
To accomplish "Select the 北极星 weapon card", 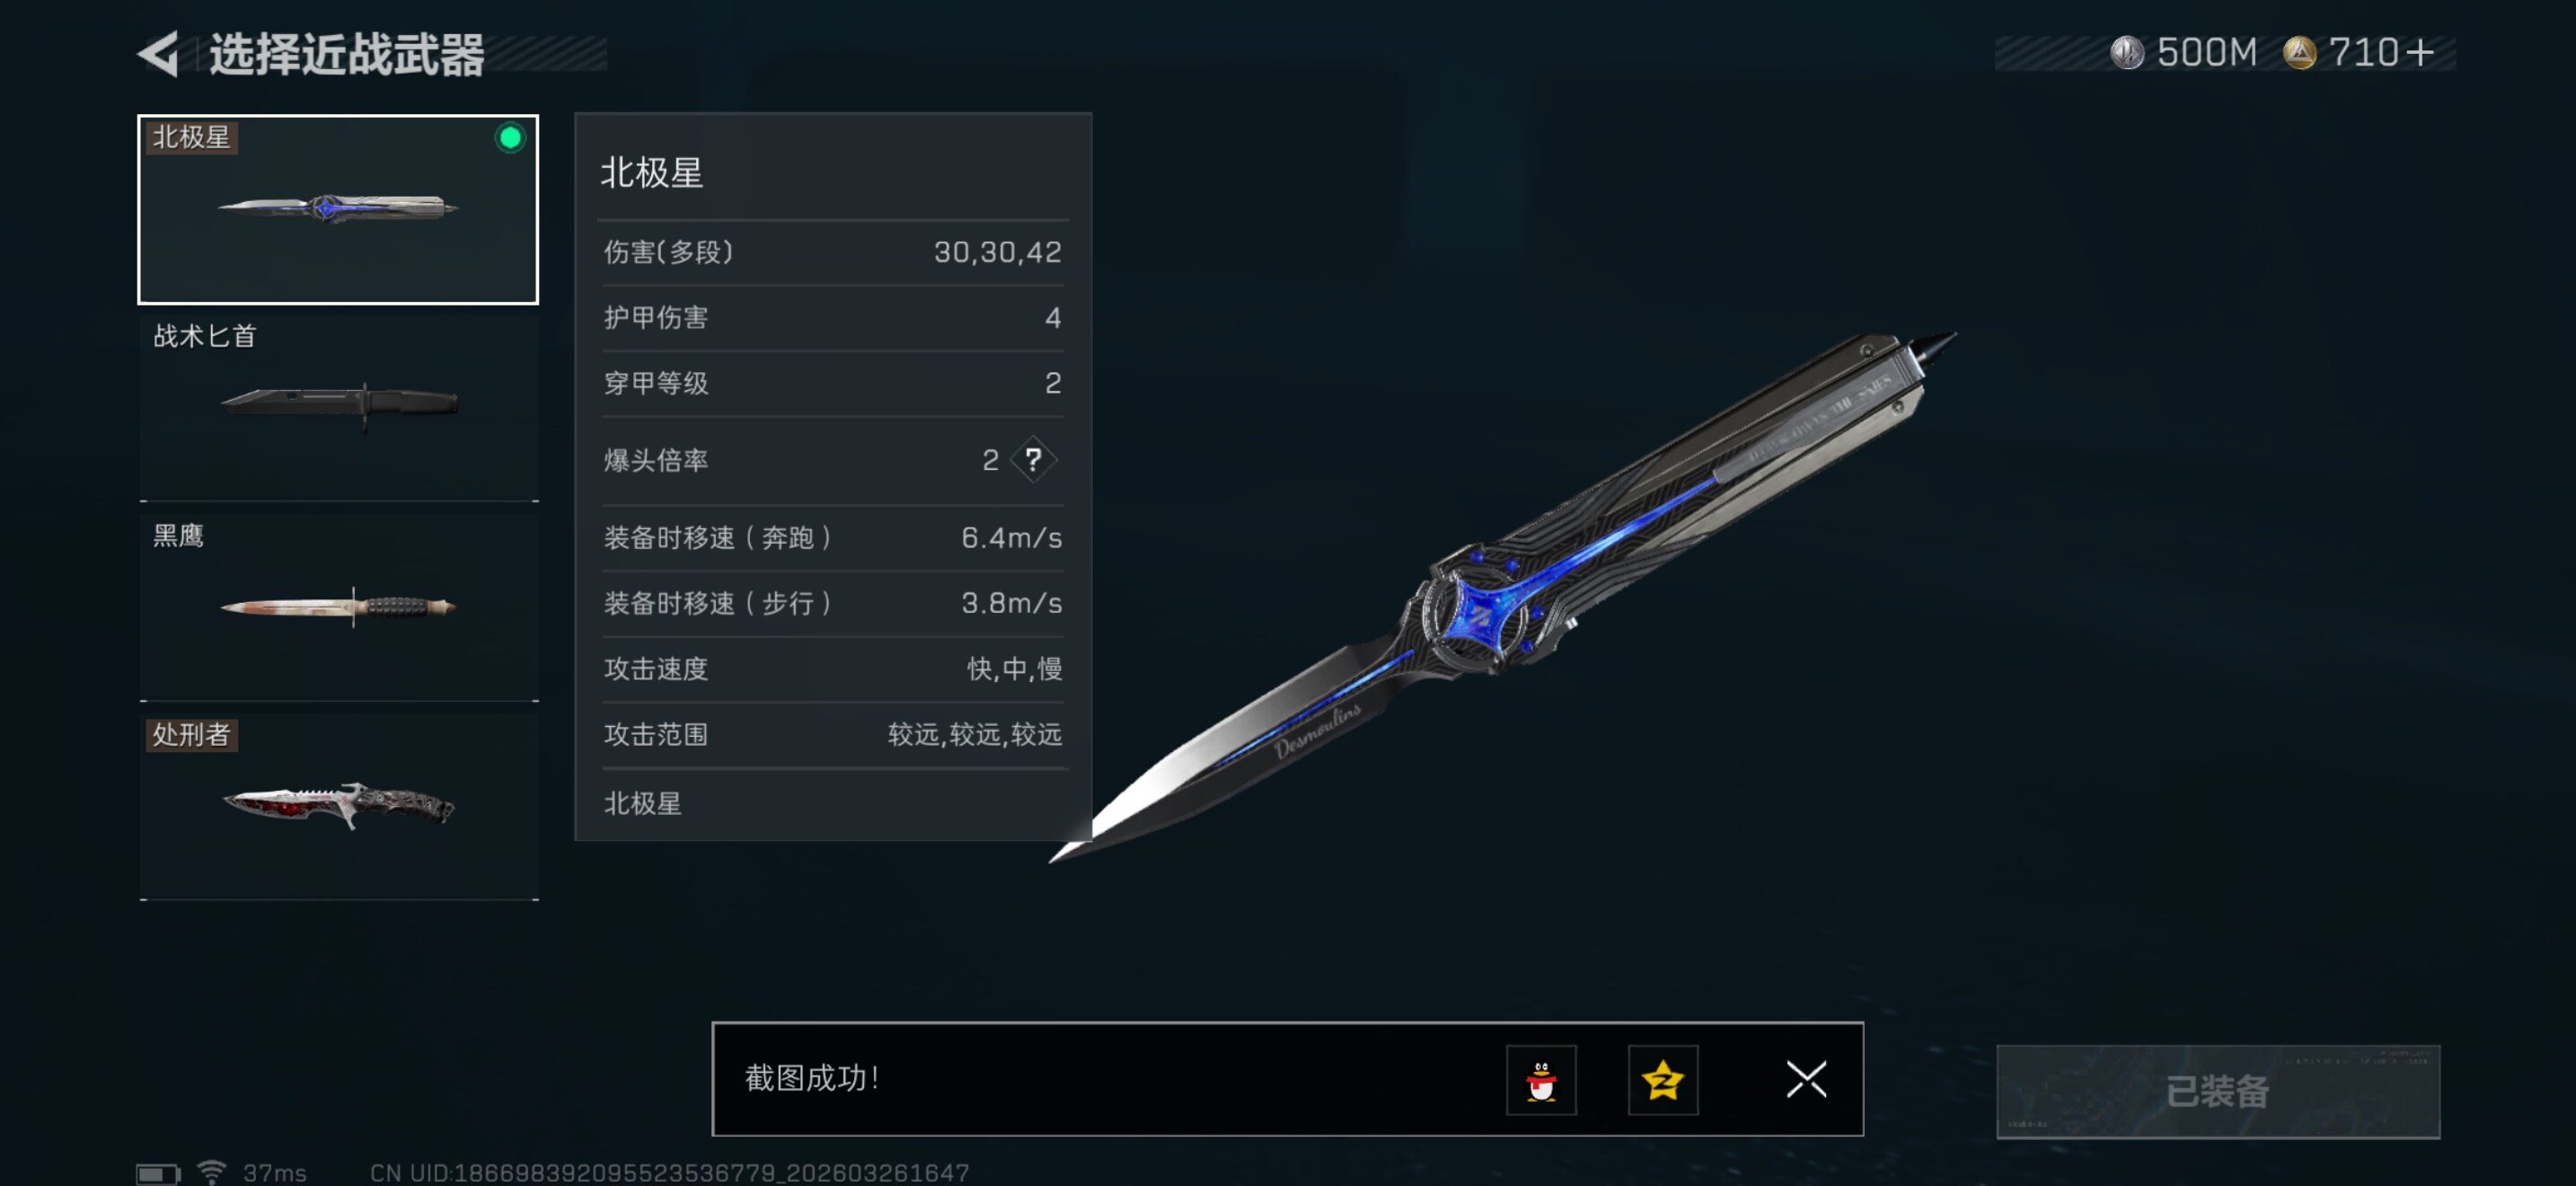I will click(338, 209).
